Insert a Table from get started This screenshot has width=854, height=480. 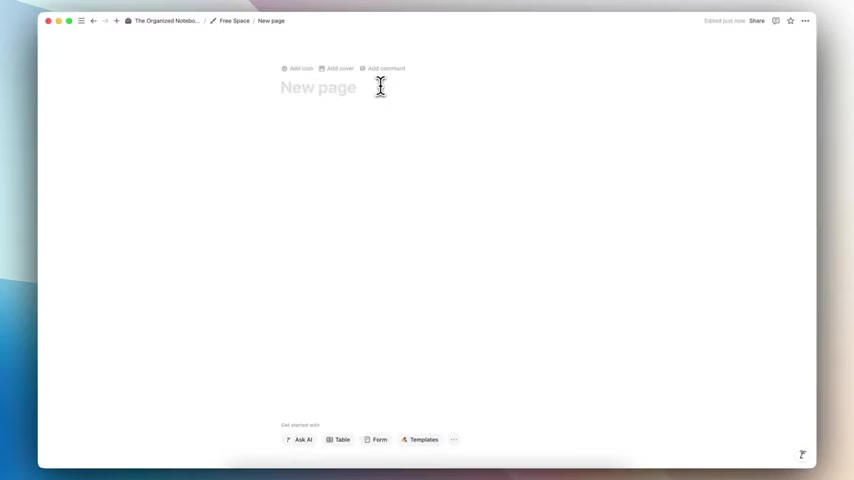point(338,440)
